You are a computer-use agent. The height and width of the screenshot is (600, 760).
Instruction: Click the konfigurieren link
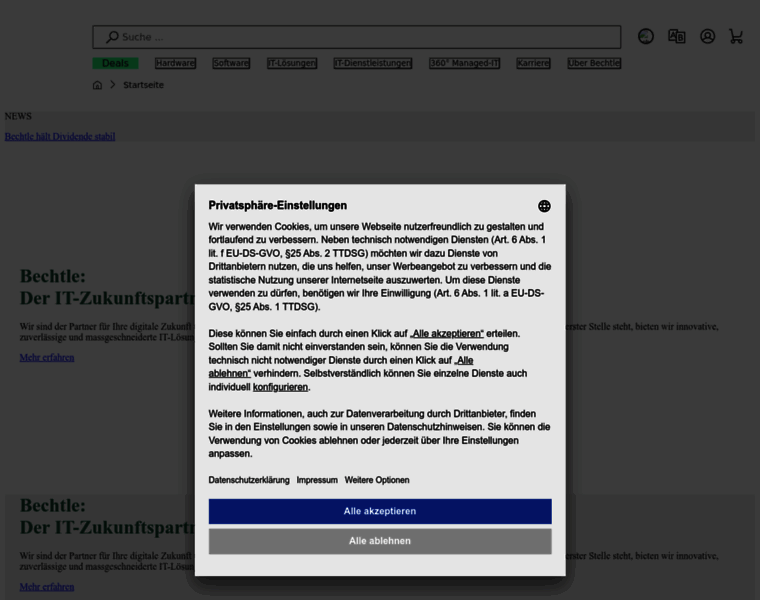coord(280,387)
